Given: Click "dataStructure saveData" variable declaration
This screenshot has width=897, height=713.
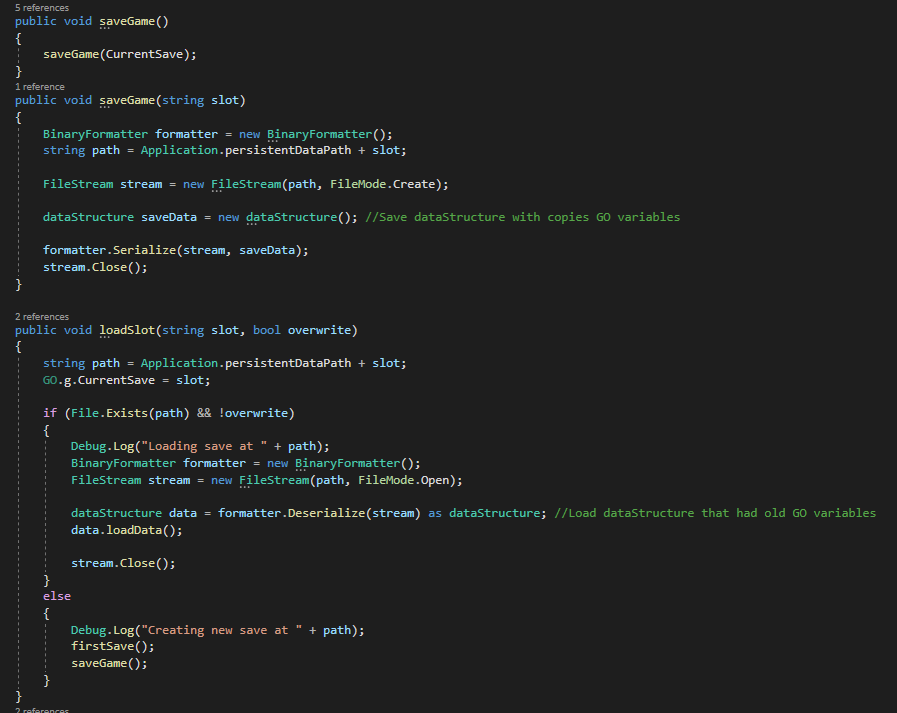Looking at the screenshot, I should (x=120, y=217).
